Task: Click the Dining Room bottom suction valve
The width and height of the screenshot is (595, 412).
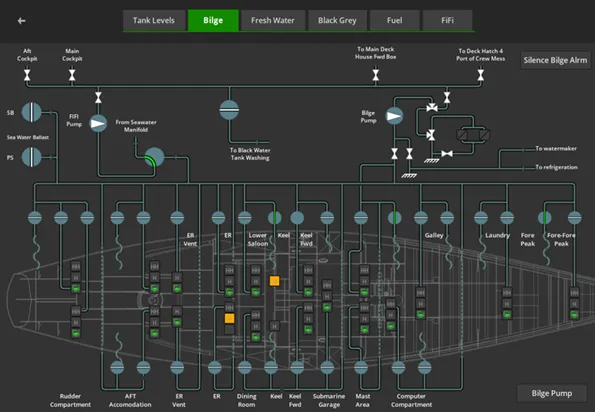Action: tap(244, 367)
